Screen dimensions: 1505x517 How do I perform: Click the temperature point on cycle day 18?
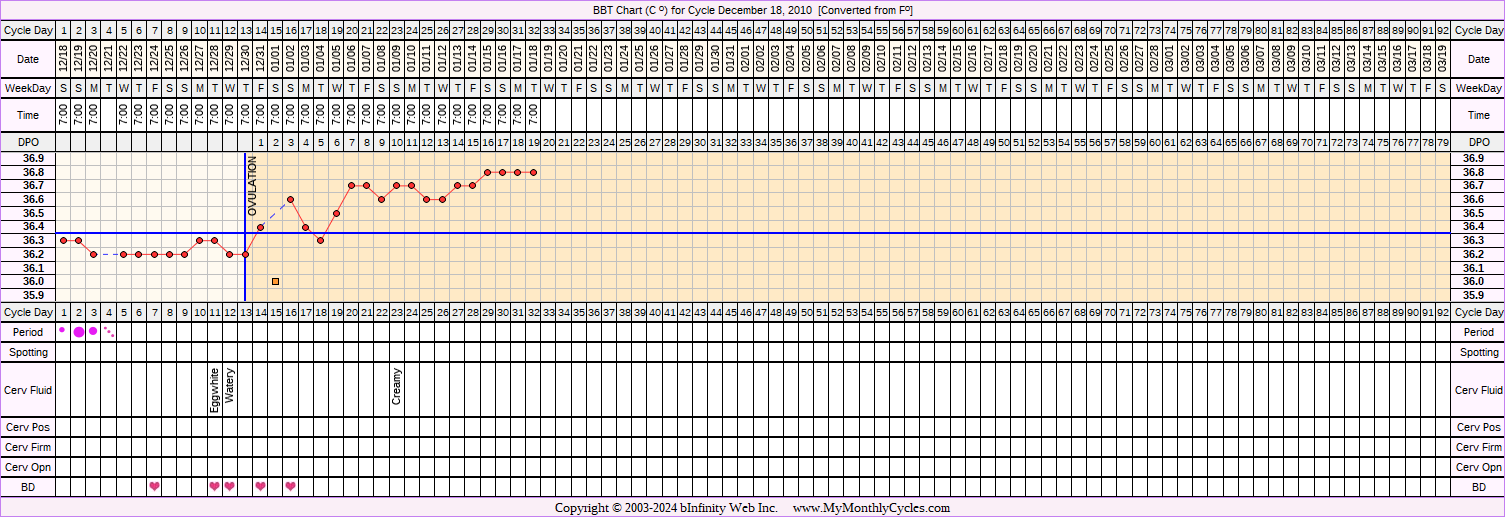point(320,240)
